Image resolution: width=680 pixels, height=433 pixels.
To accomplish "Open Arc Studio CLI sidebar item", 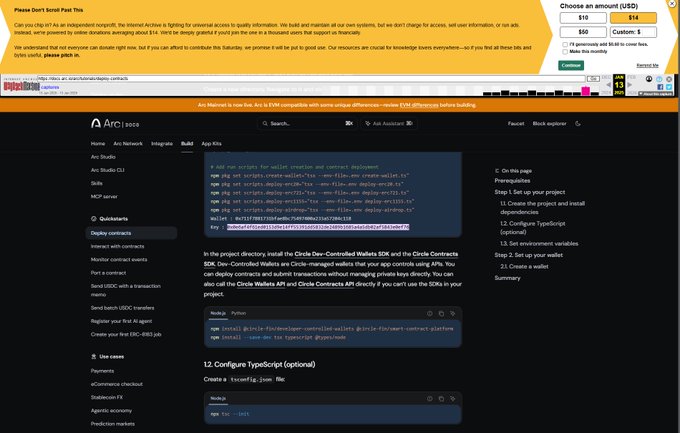I will (108, 170).
